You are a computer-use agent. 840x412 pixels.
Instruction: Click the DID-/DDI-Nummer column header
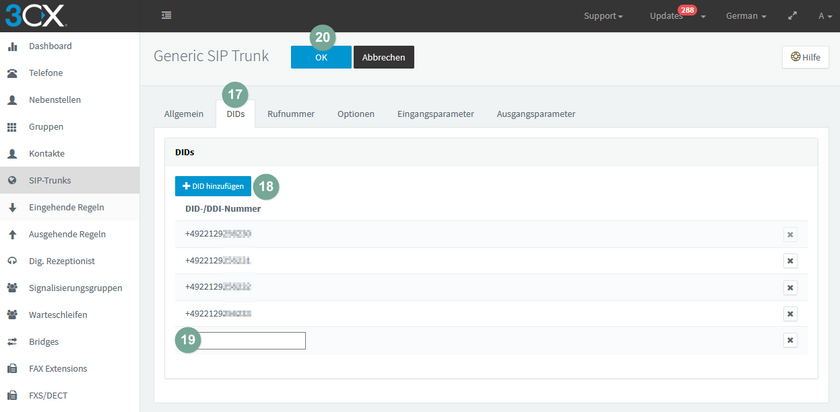(222, 209)
